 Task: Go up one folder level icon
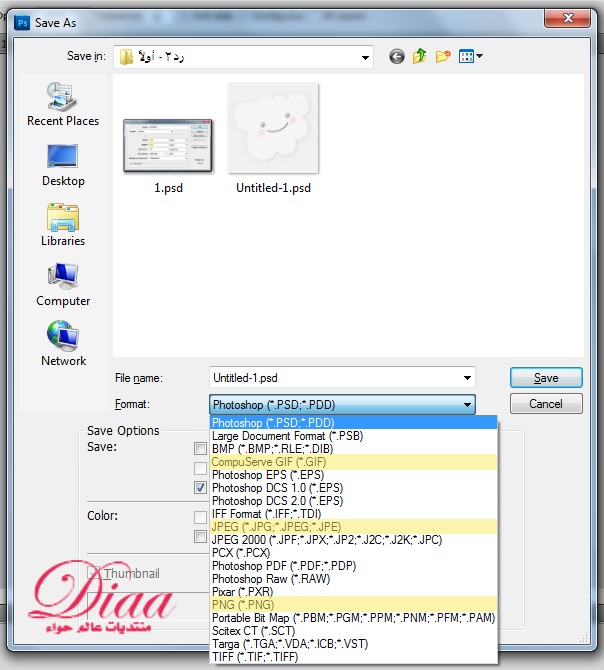point(420,57)
